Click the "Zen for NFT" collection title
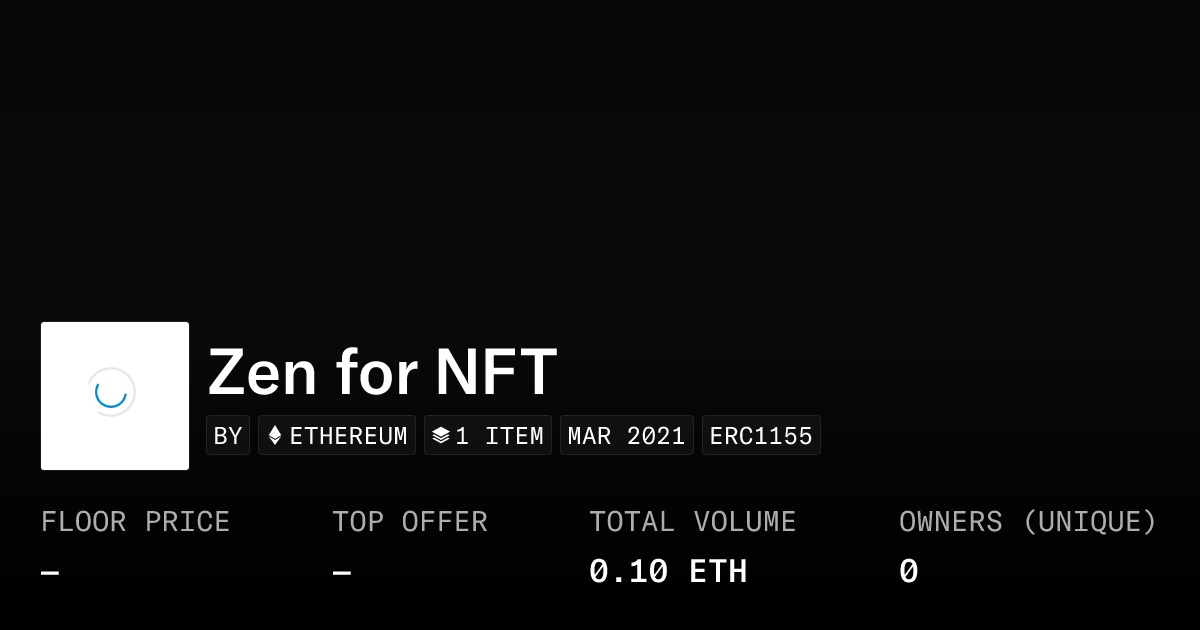Image resolution: width=1200 pixels, height=630 pixels. pyautogui.click(x=382, y=372)
